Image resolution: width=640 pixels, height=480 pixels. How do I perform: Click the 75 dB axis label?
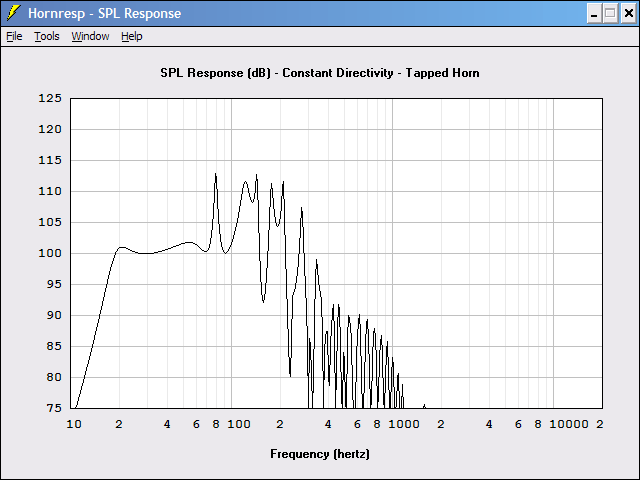click(x=53, y=408)
